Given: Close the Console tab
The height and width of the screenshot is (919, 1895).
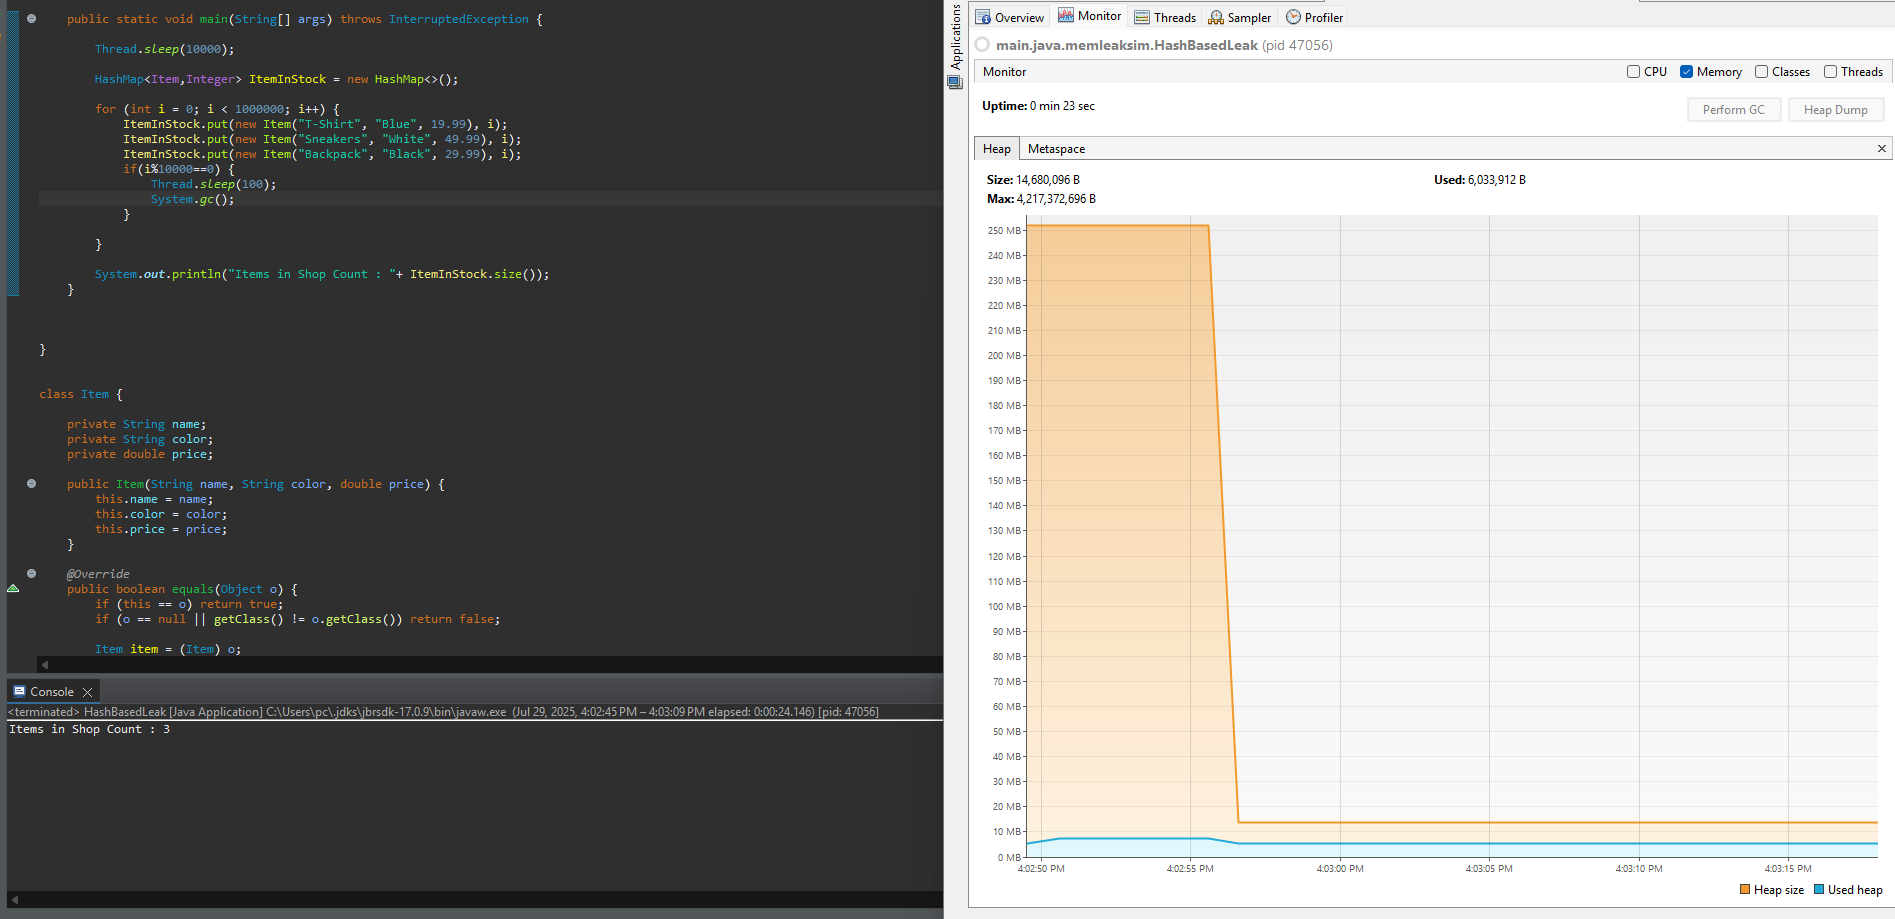Looking at the screenshot, I should coord(88,692).
